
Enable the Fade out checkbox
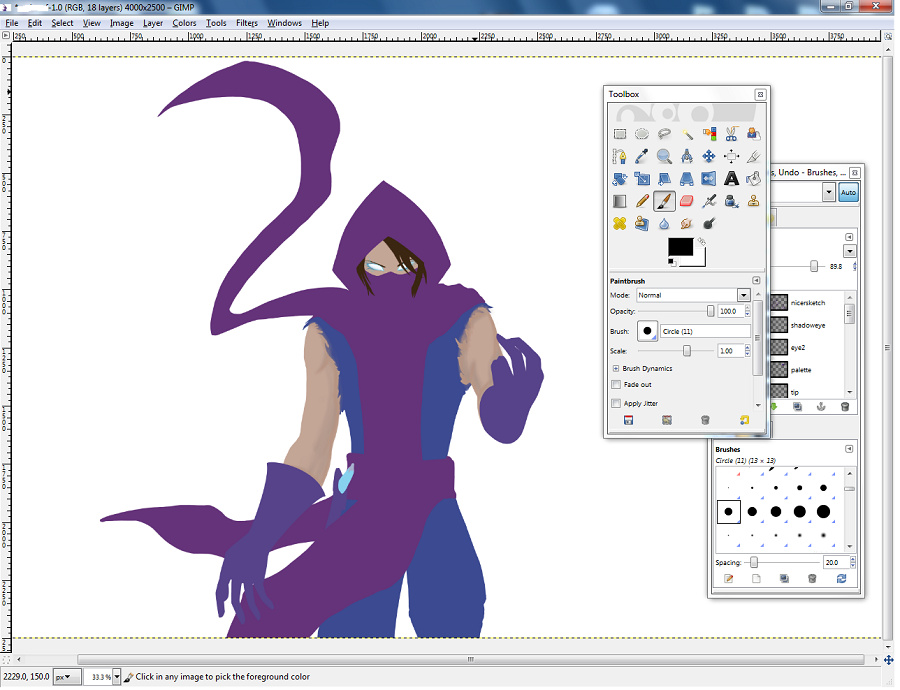pos(616,385)
